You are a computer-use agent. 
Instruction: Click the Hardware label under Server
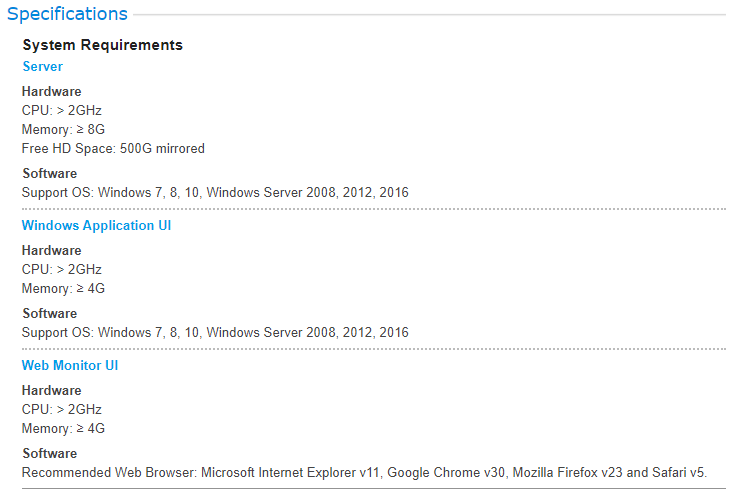coord(52,92)
